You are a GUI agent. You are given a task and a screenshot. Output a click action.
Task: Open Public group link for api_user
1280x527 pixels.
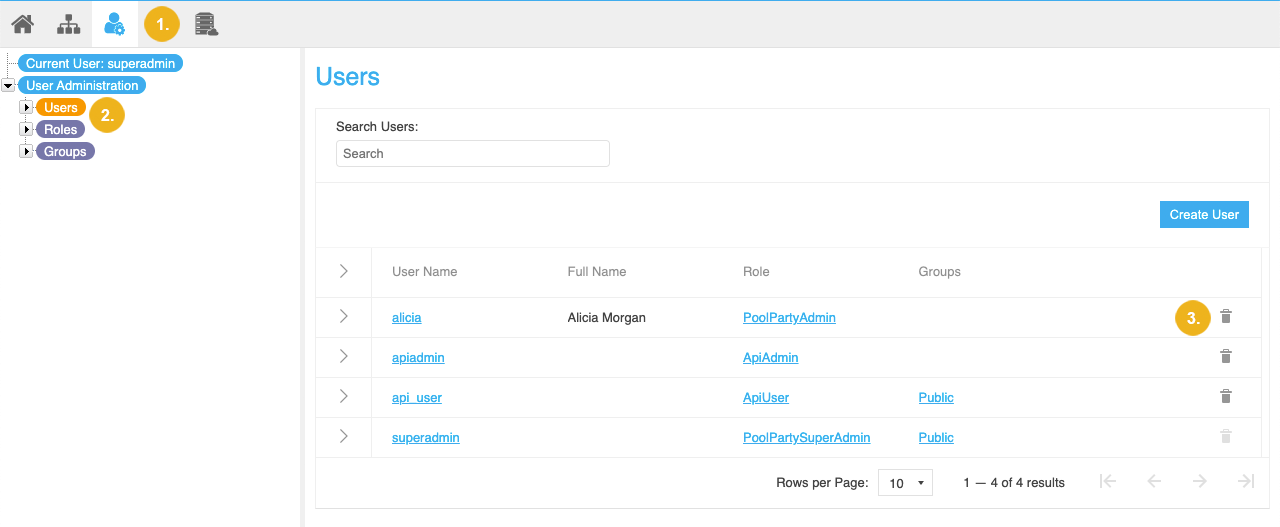(936, 398)
